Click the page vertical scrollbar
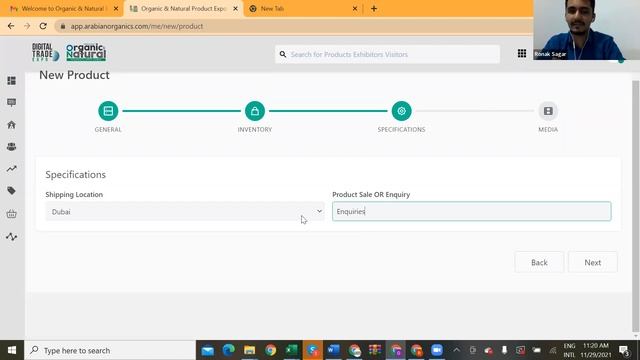 [x=635, y=206]
